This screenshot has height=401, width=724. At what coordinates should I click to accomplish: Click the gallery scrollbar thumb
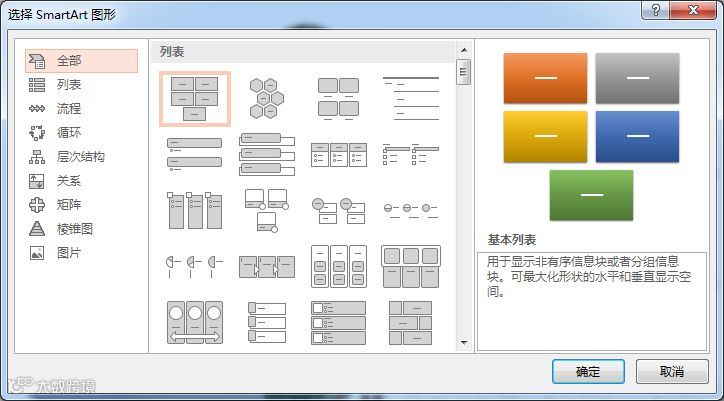click(464, 72)
